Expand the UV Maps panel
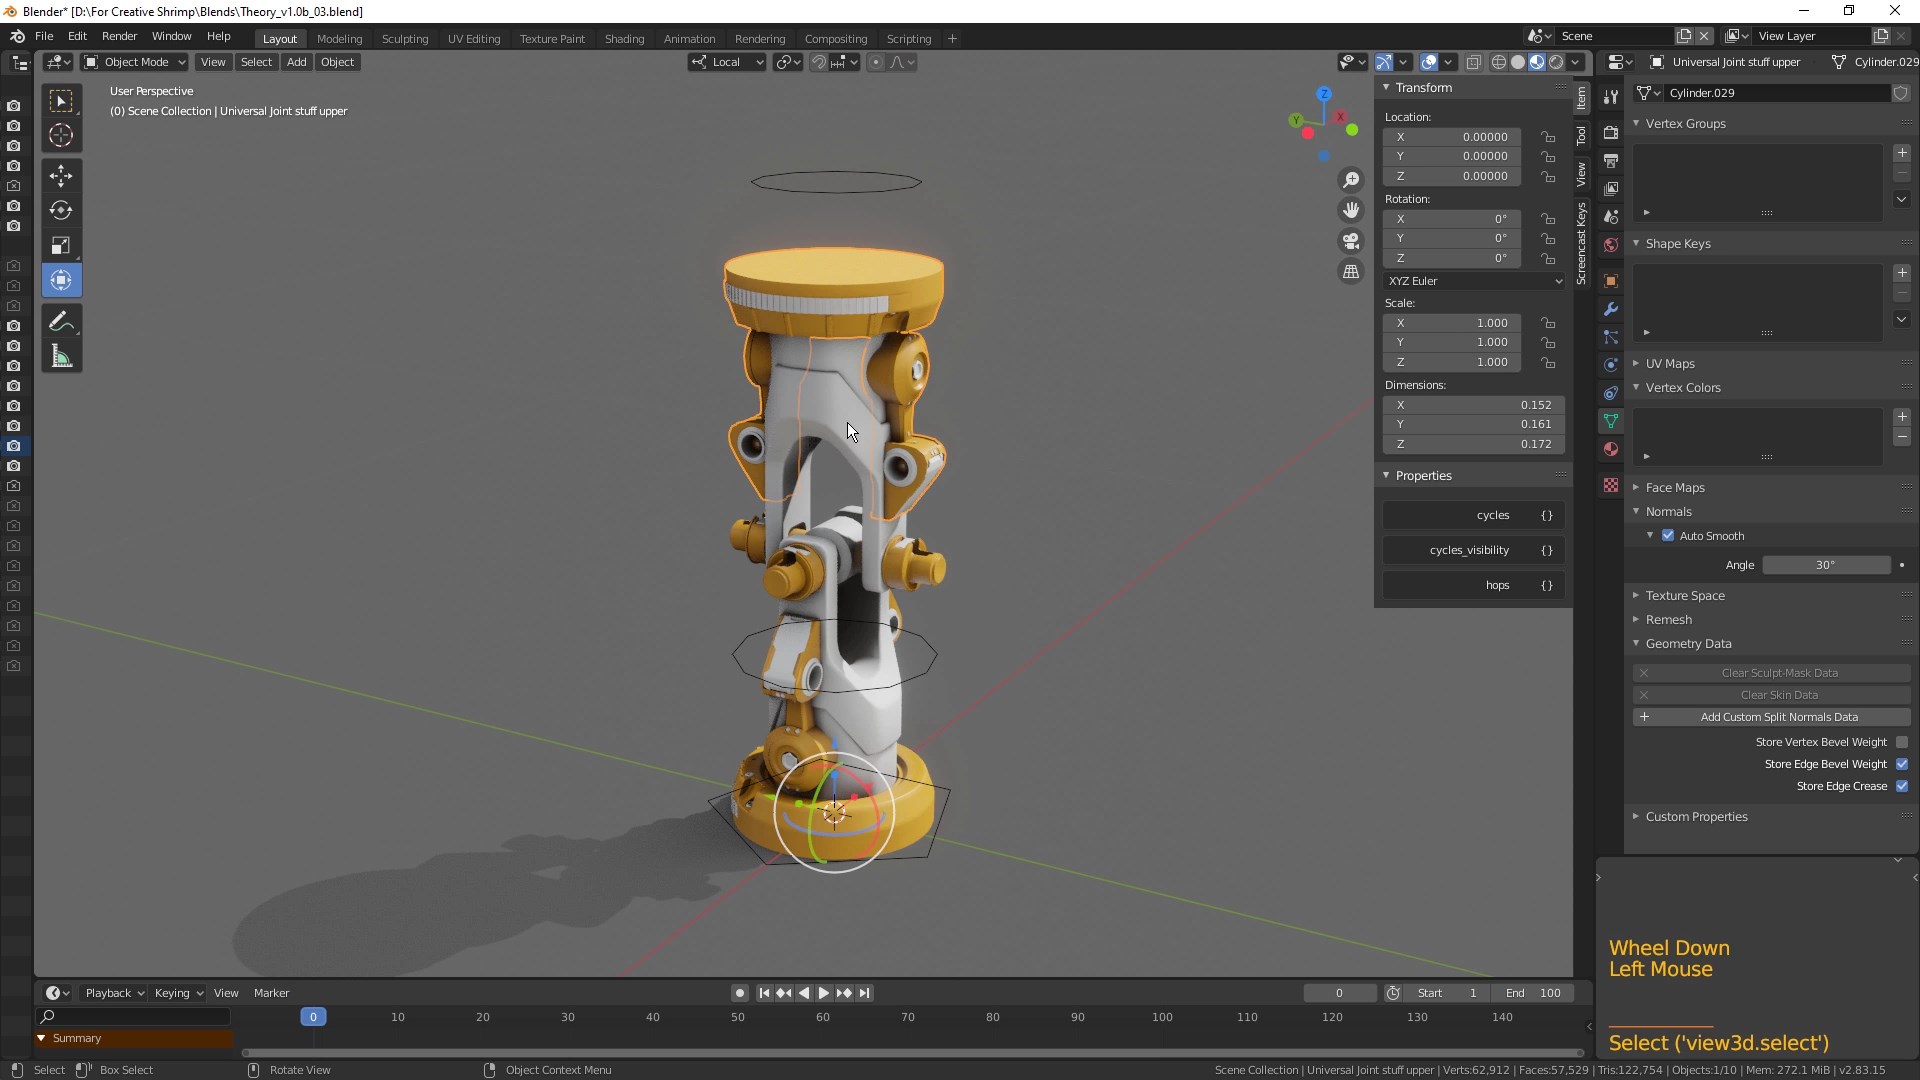Viewport: 1920px width, 1080px height. (x=1670, y=364)
